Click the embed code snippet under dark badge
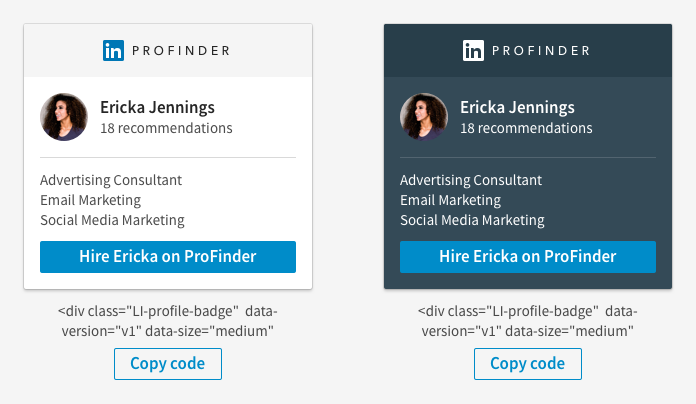 click(x=528, y=321)
